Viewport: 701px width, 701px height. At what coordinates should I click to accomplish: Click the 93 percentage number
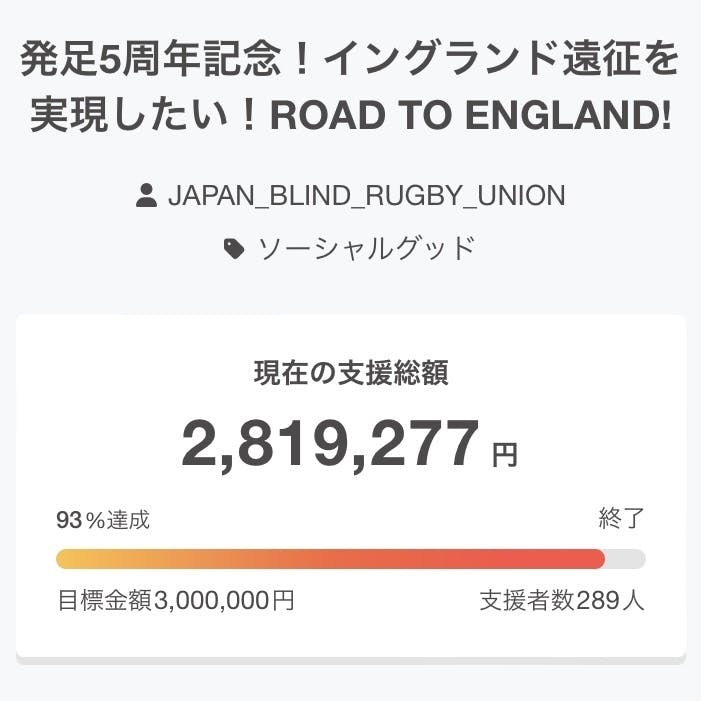(68, 520)
